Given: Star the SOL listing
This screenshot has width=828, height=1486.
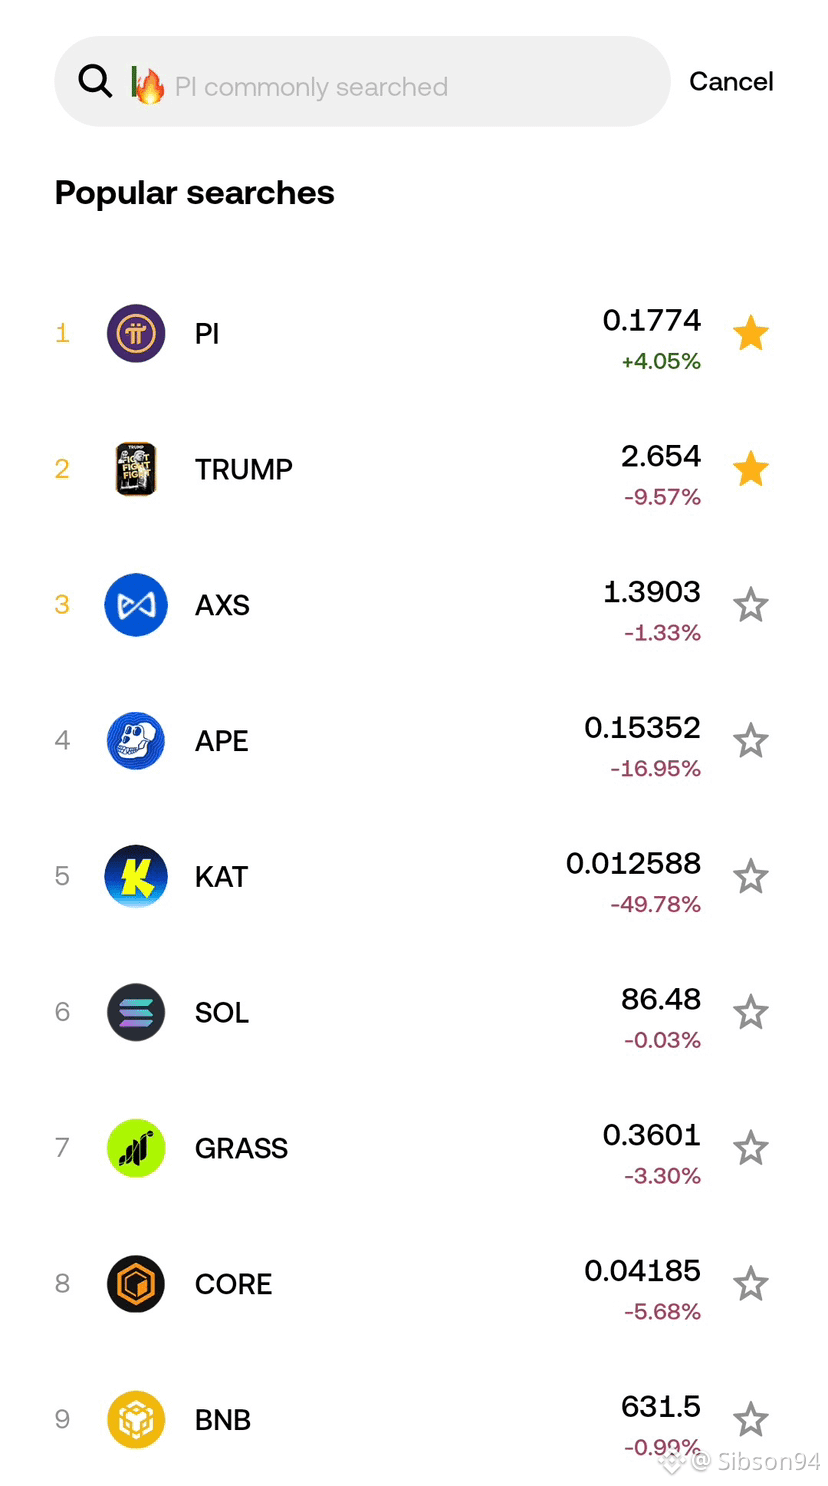Looking at the screenshot, I should point(751,1012).
